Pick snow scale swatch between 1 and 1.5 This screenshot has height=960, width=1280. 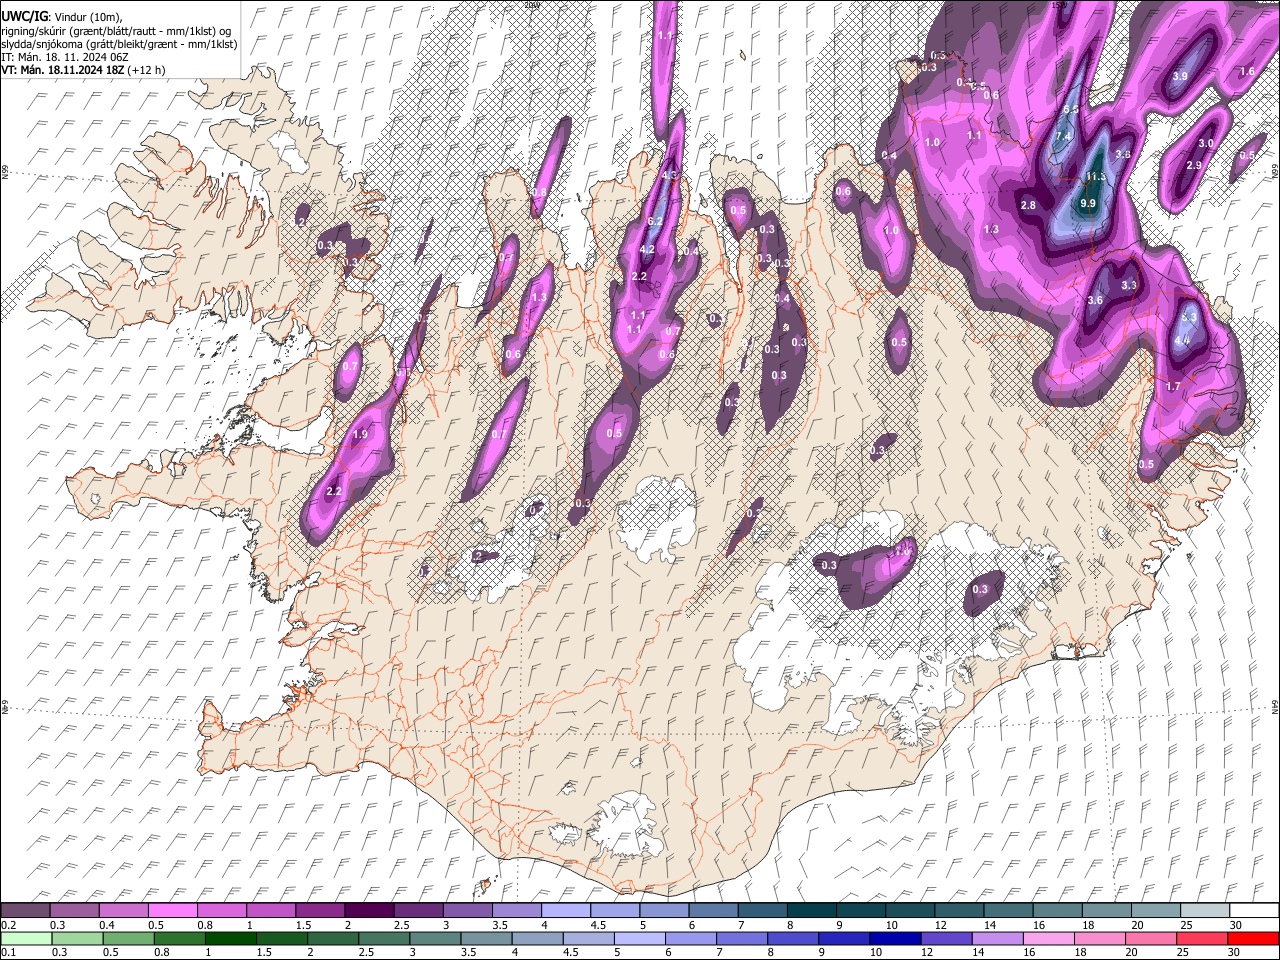[x=271, y=910]
